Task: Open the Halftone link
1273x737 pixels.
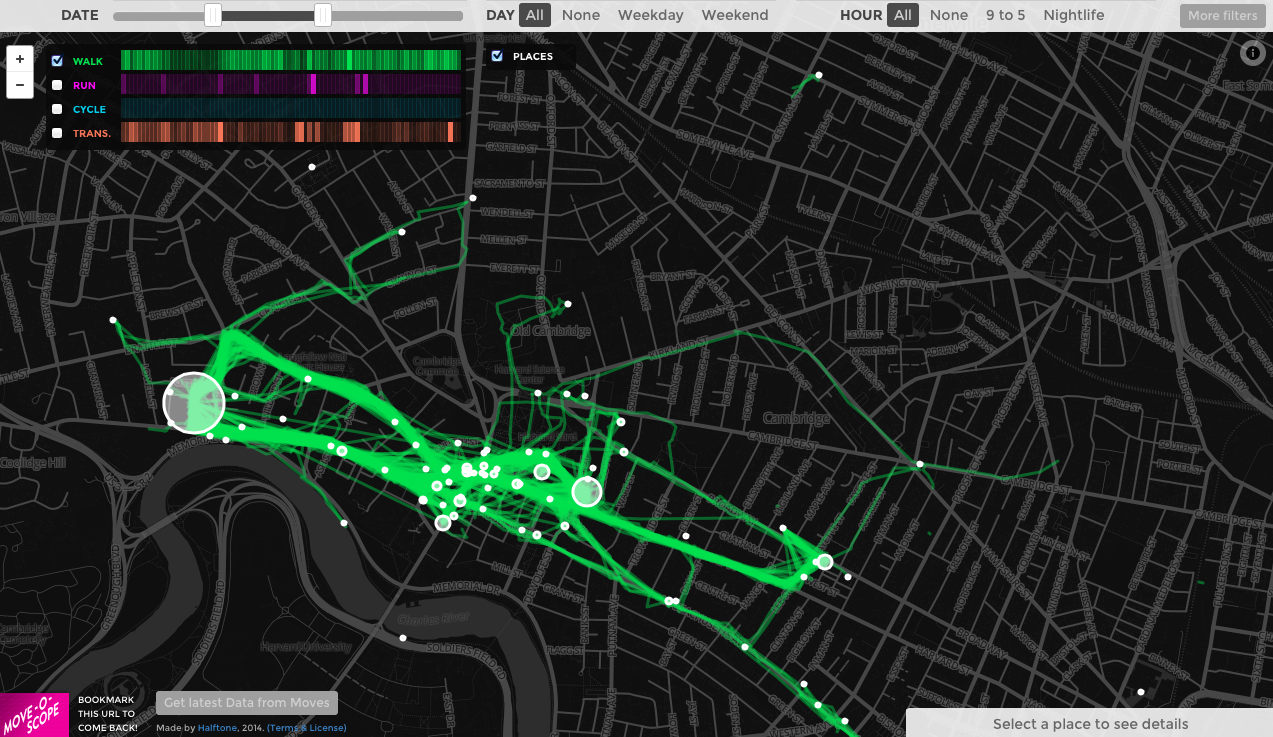Action: pyautogui.click(x=216, y=728)
